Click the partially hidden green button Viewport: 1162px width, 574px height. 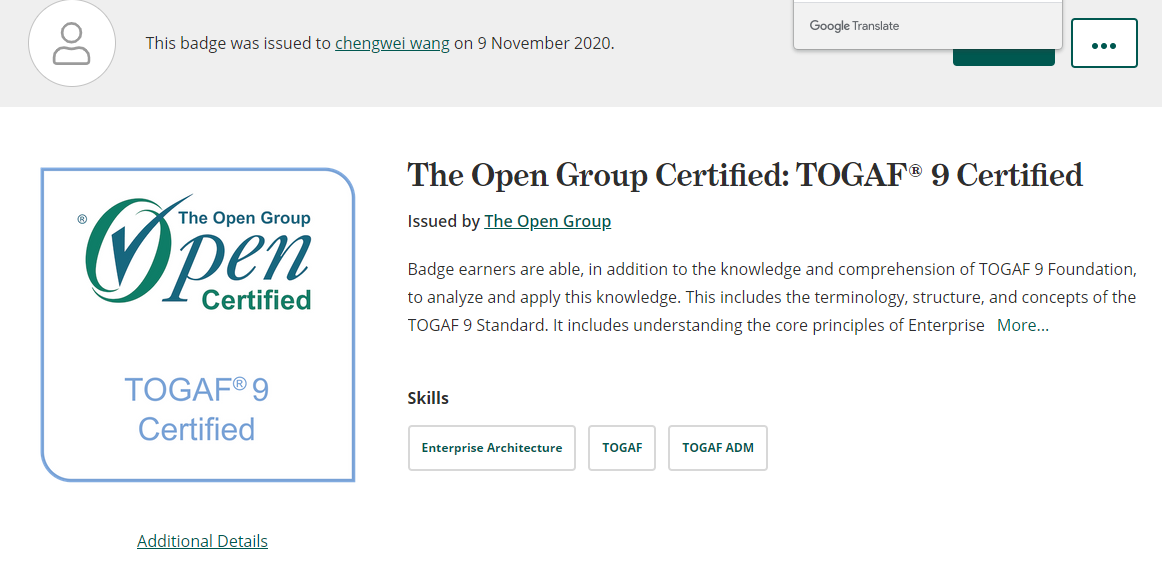tap(1003, 57)
